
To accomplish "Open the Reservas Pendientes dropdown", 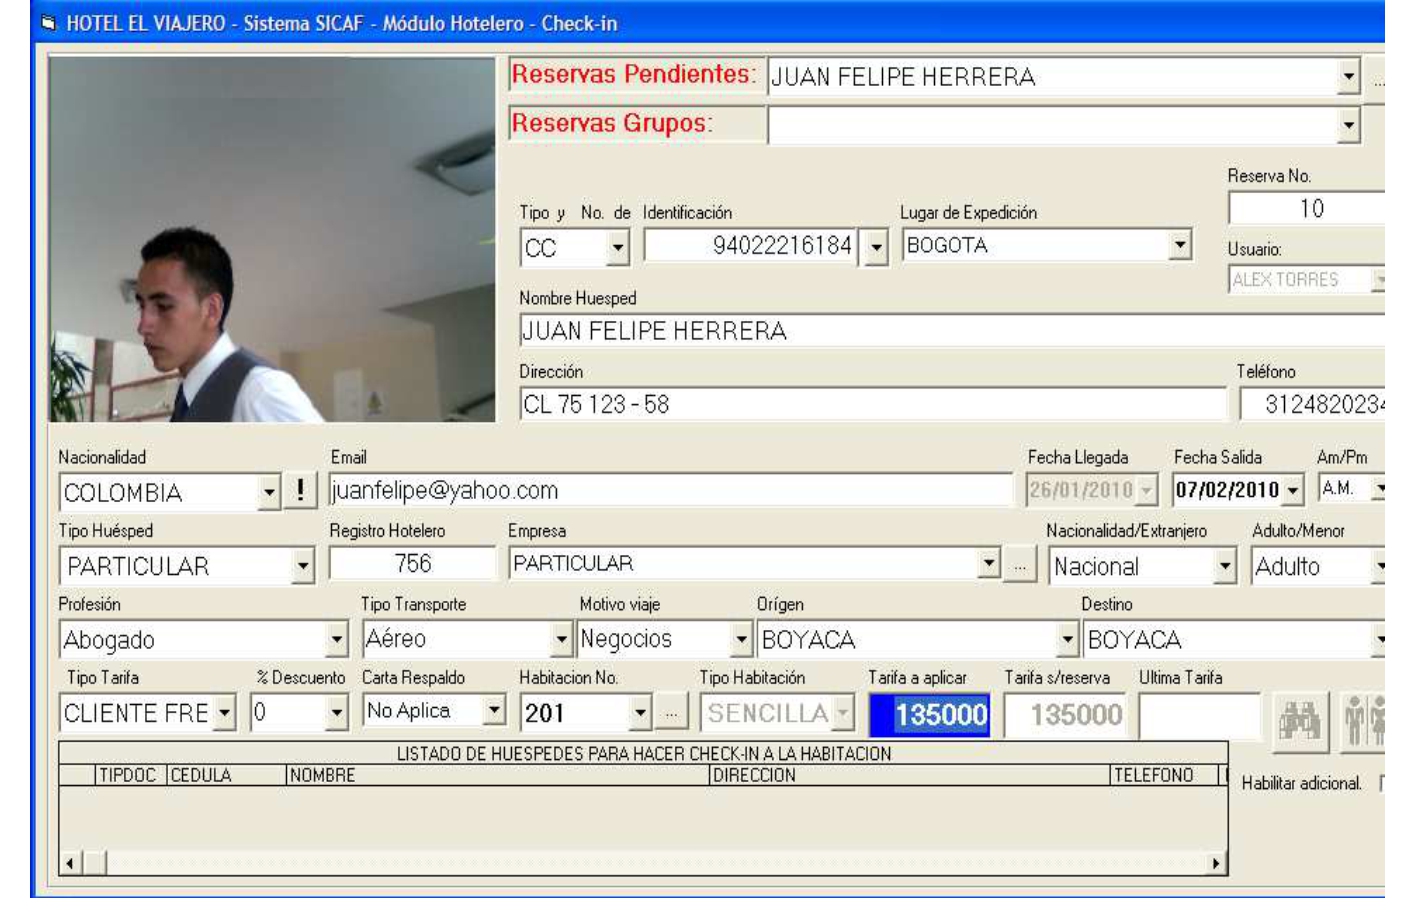I will (1348, 77).
